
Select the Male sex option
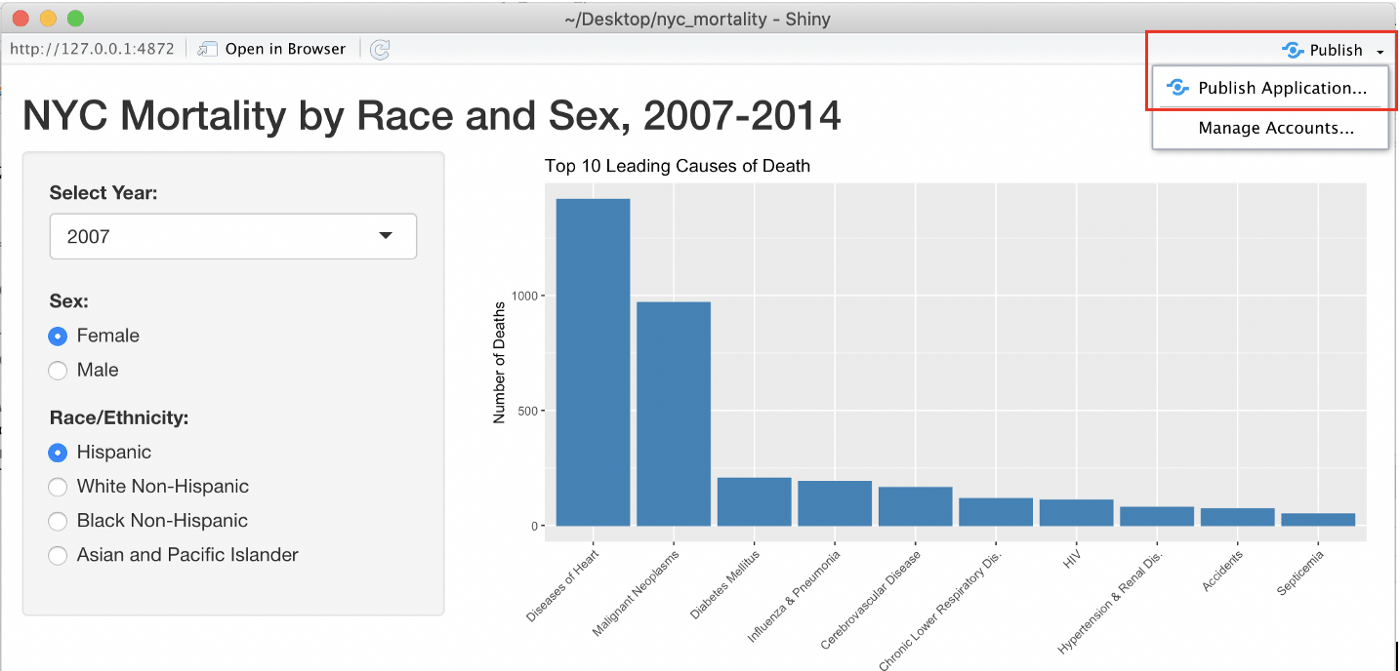pos(58,370)
